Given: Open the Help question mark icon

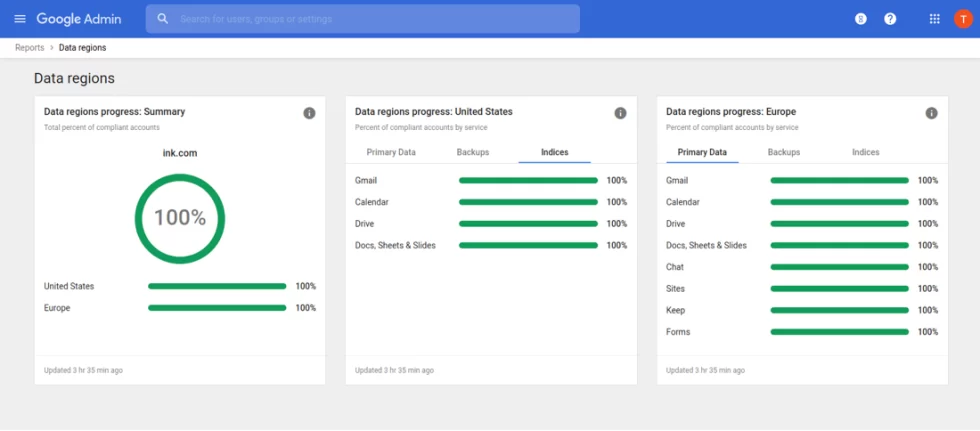Looking at the screenshot, I should click(890, 19).
